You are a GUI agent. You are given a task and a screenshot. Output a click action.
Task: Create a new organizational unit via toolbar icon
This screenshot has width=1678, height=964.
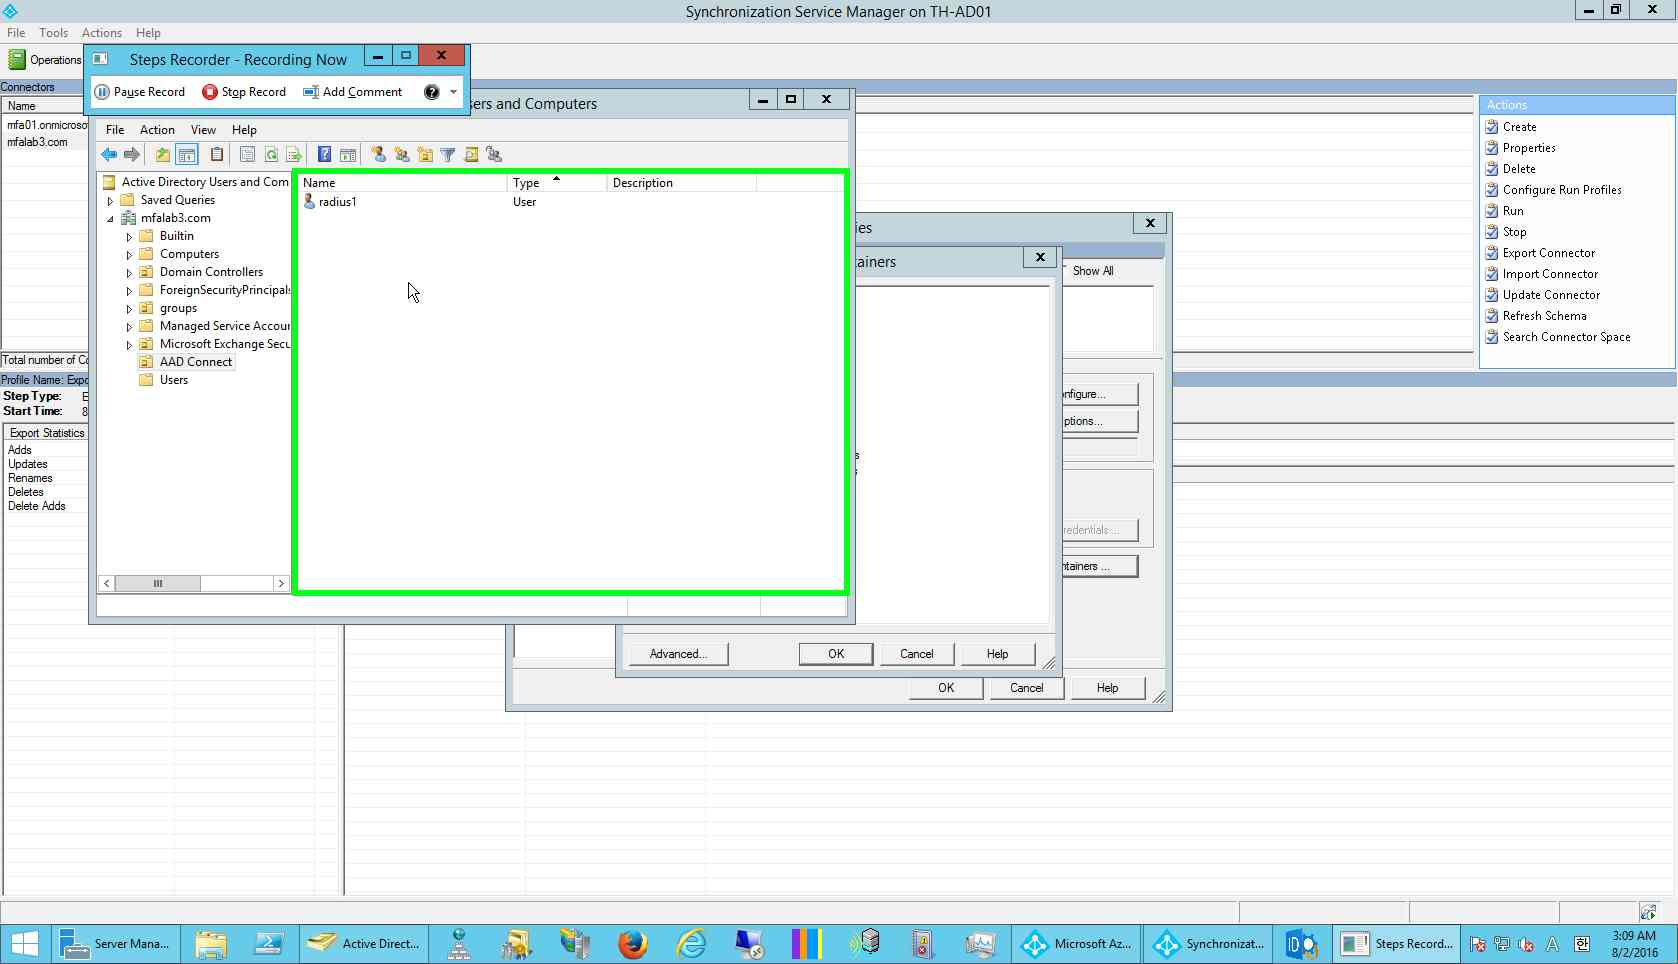click(x=425, y=154)
